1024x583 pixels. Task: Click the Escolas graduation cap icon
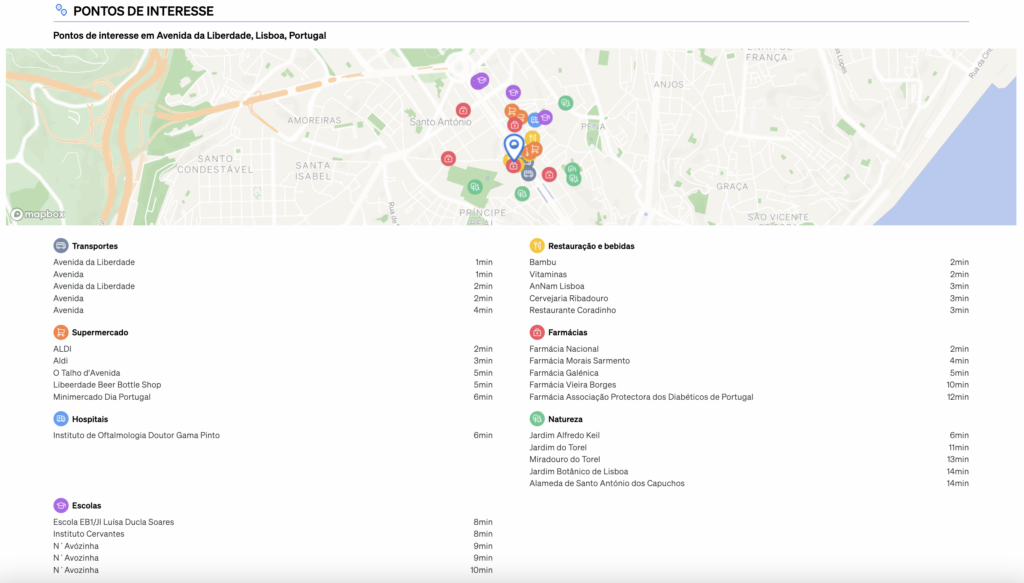[x=61, y=505]
